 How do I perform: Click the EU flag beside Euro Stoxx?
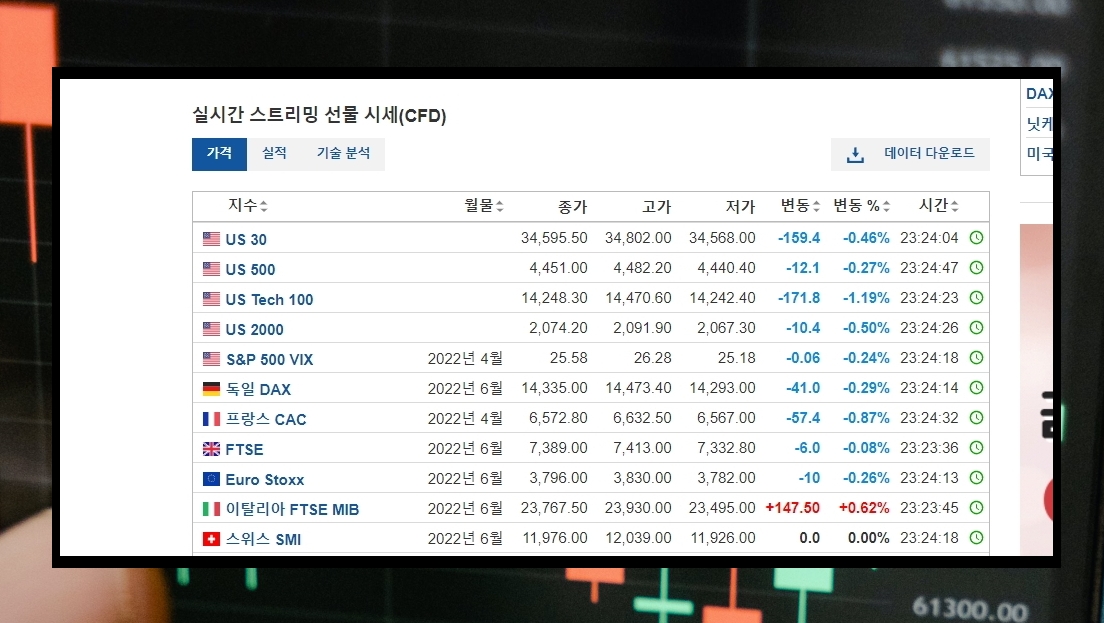click(211, 479)
